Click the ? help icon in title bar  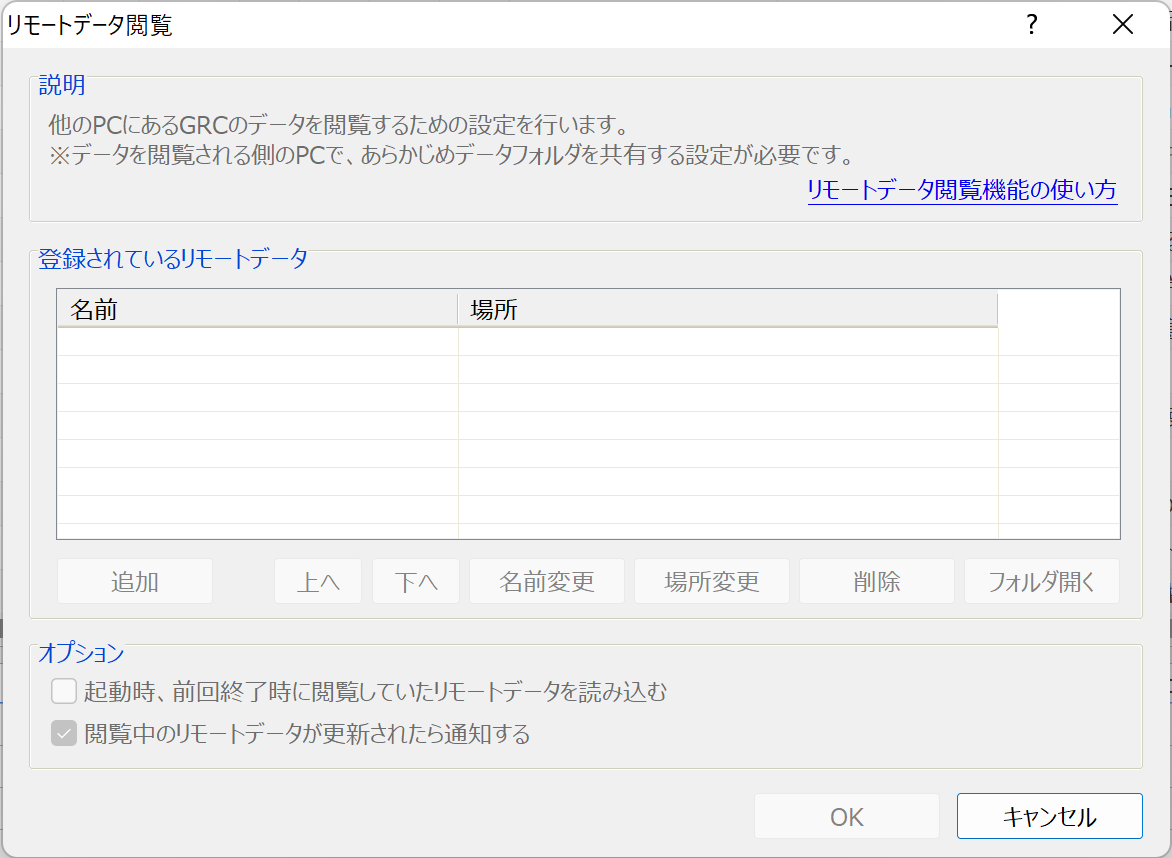[1029, 24]
